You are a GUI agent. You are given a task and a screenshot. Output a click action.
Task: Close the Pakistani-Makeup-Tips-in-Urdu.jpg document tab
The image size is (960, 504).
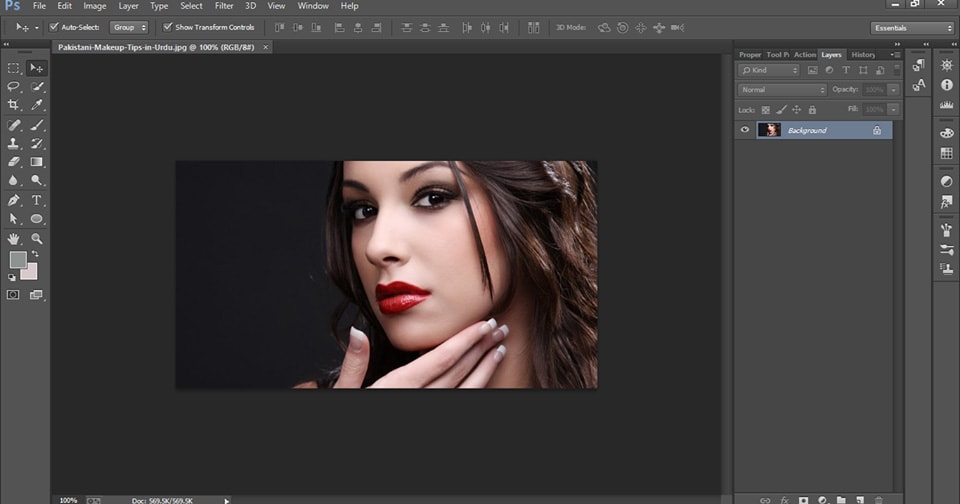[x=264, y=47]
